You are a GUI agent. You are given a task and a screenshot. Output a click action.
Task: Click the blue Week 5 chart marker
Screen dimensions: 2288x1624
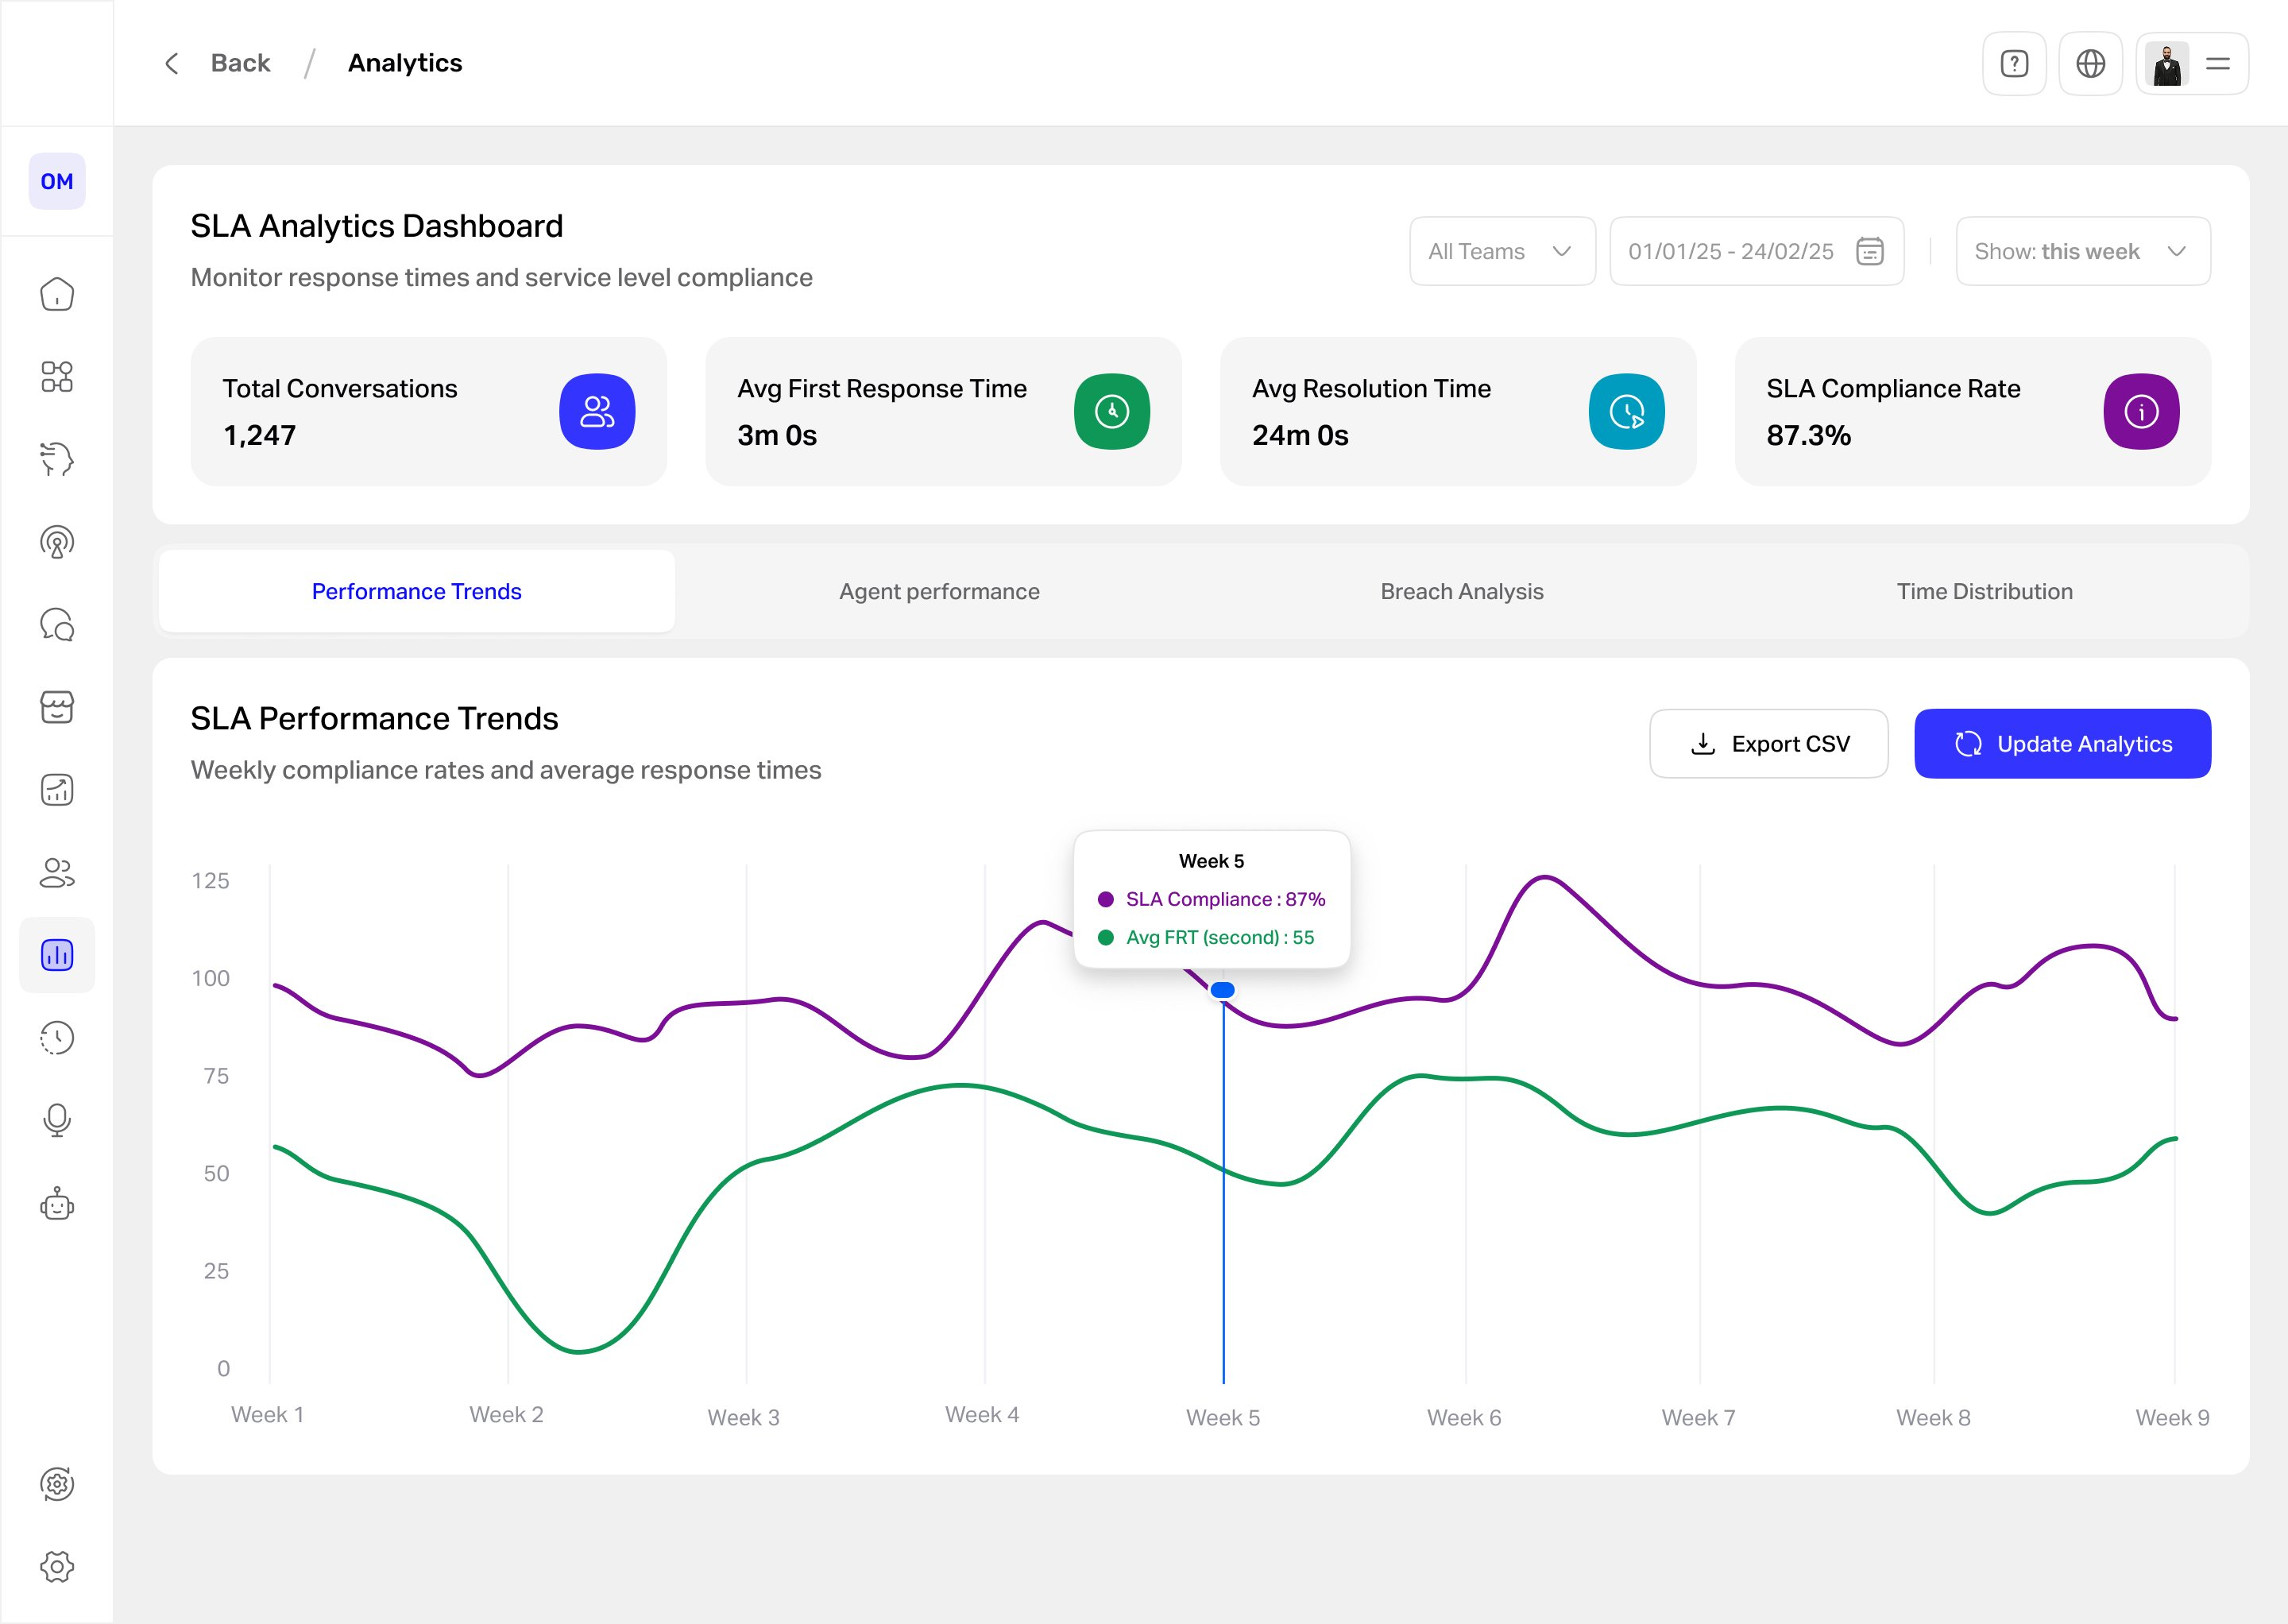point(1222,990)
